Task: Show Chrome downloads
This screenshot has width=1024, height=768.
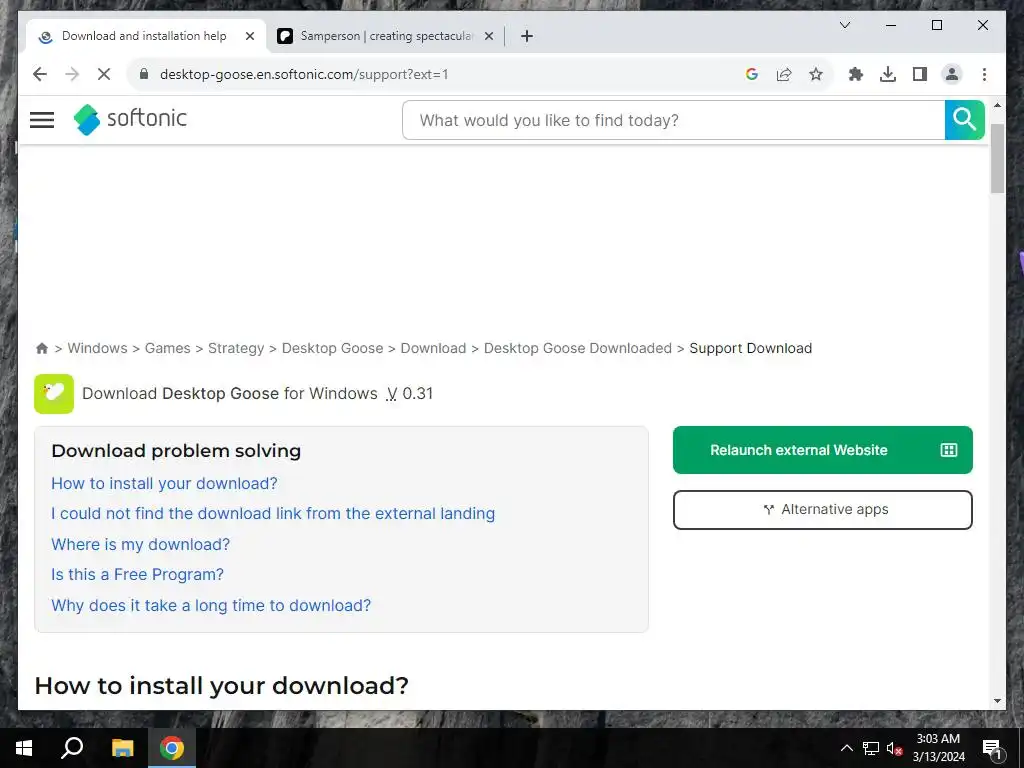Action: (888, 74)
